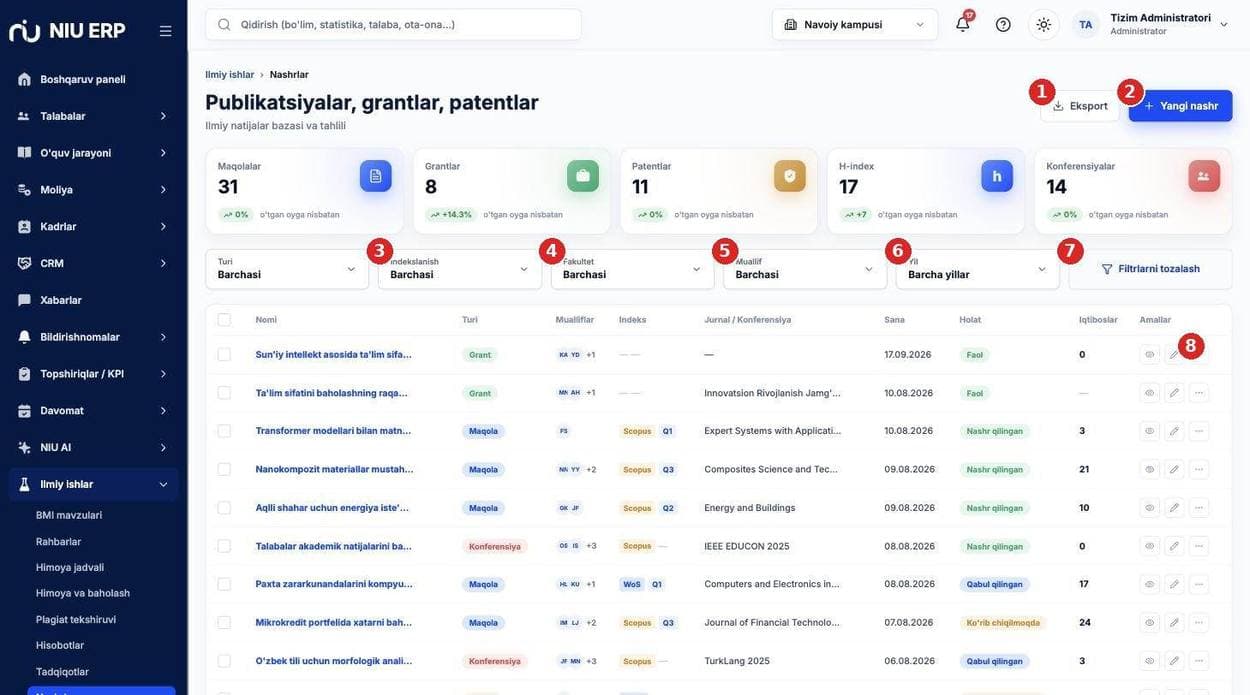Click the Nomi column header
The height and width of the screenshot is (695, 1250).
tap(266, 320)
